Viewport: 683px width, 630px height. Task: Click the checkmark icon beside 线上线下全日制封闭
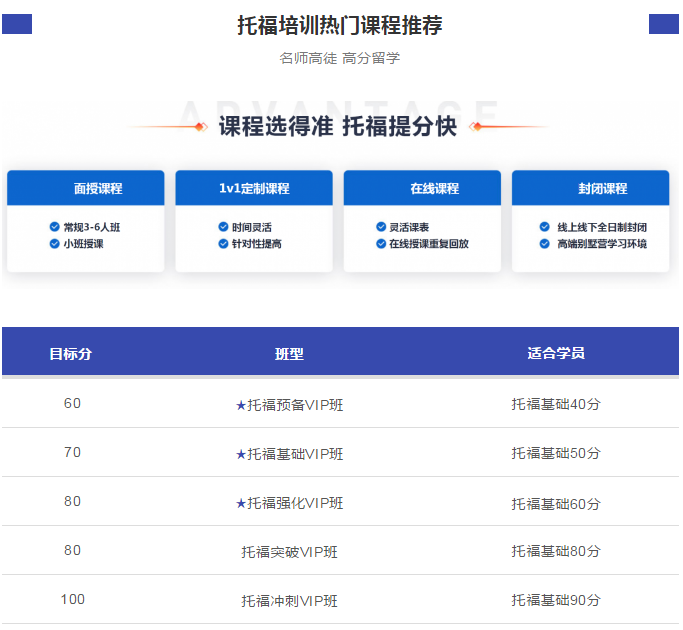pyautogui.click(x=544, y=227)
